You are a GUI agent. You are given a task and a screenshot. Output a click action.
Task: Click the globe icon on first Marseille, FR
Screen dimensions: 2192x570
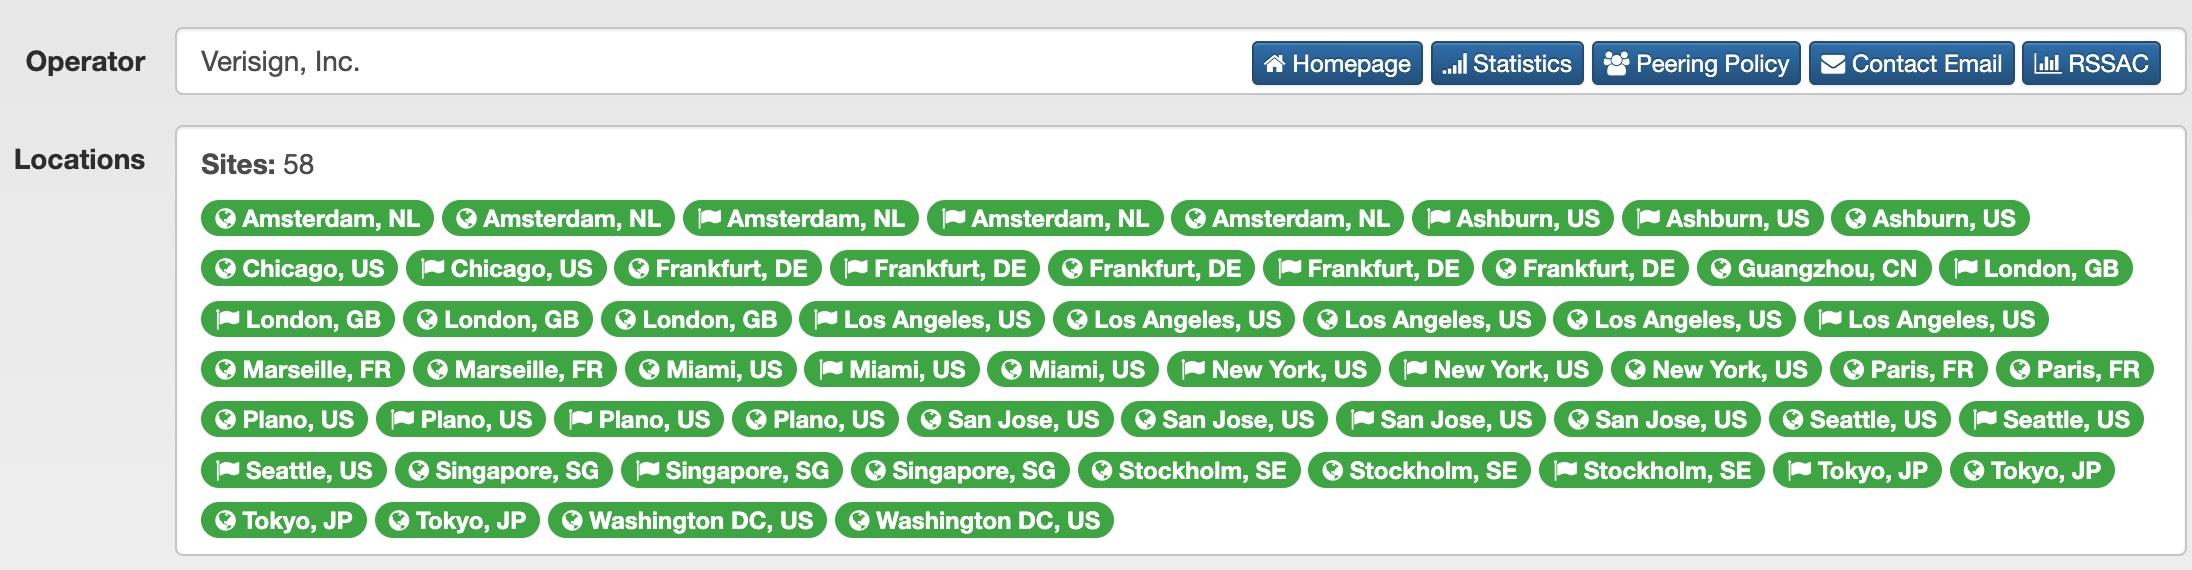coord(226,370)
